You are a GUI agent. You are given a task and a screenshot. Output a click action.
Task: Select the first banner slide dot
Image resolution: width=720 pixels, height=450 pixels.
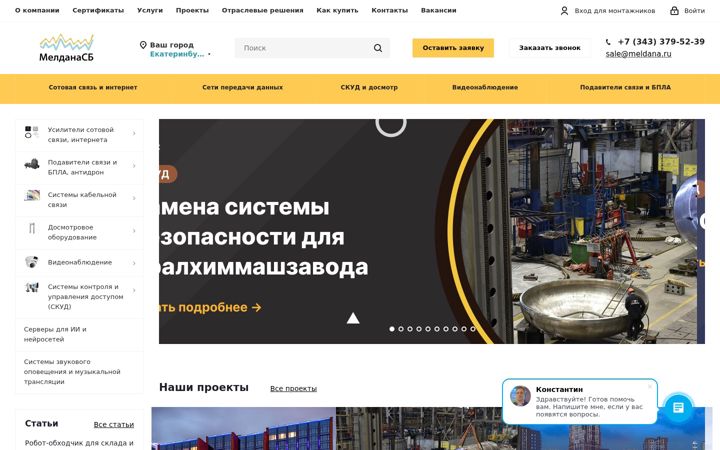coord(392,329)
